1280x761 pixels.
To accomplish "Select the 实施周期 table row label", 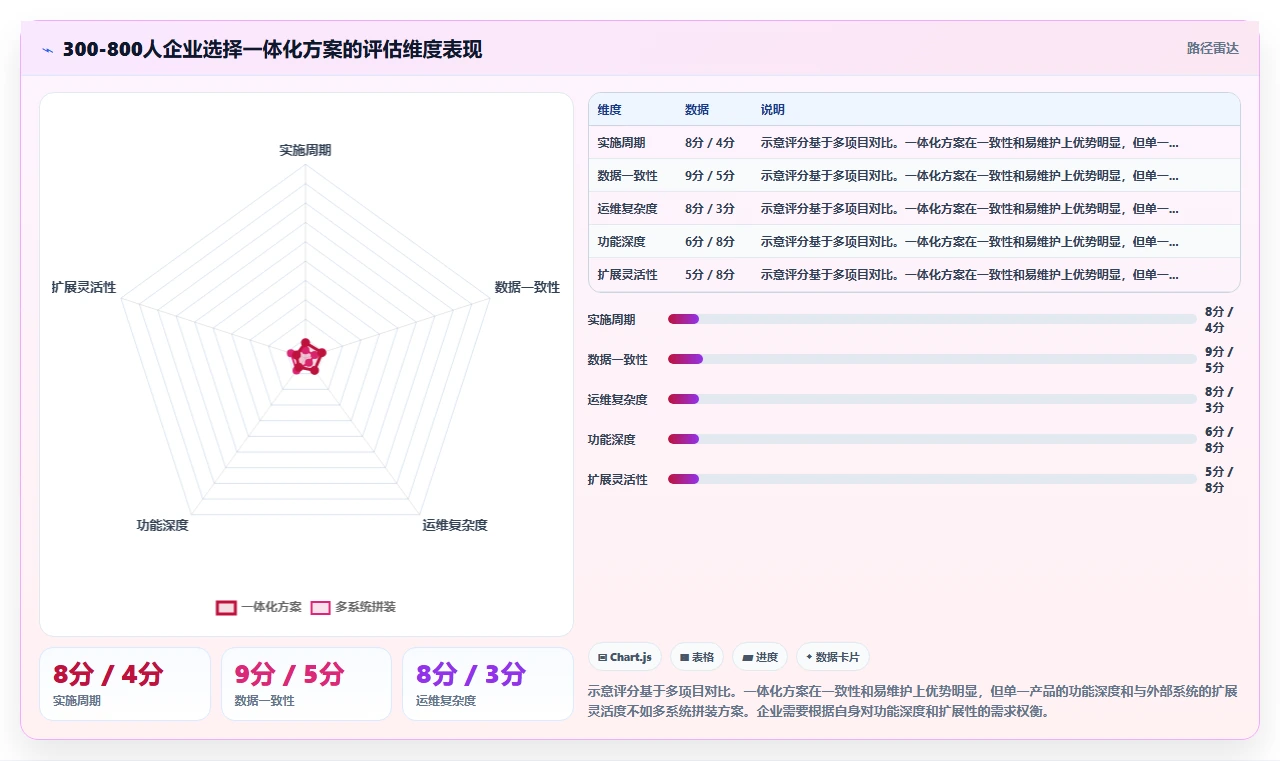I will 621,143.
